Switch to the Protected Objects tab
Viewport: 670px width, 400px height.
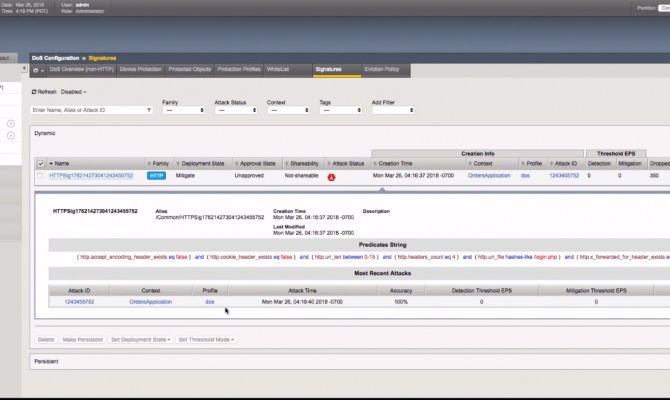tap(191, 70)
